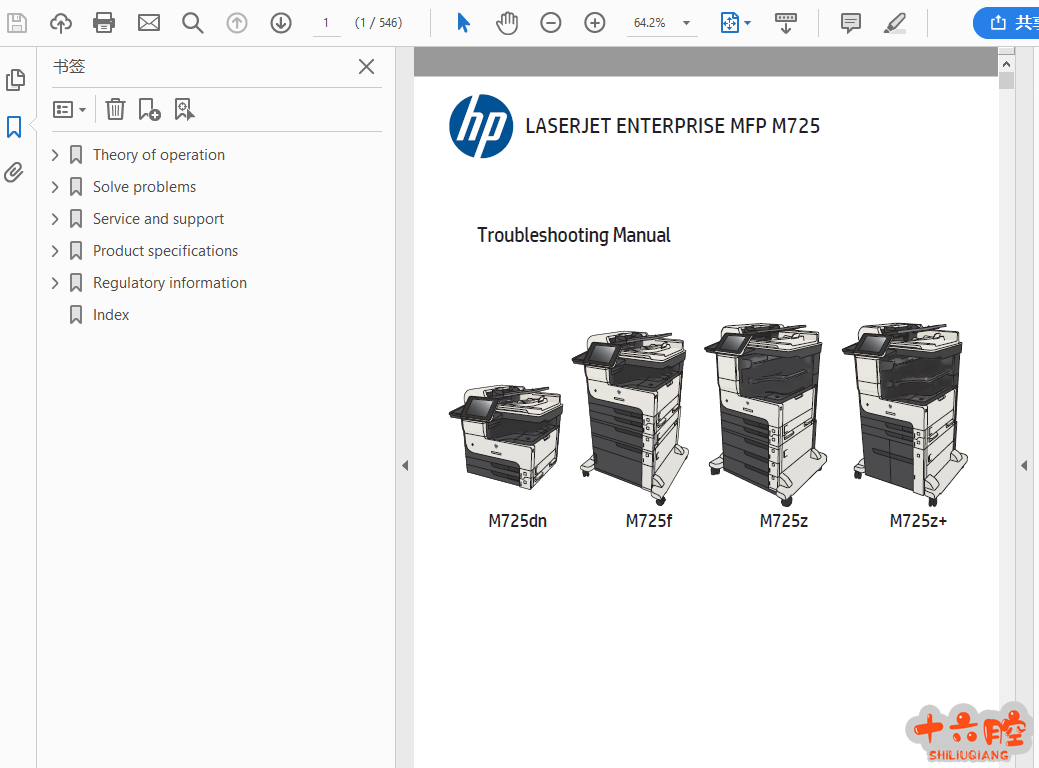Open the search magnifier tool
This screenshot has height=768, width=1039.
click(192, 22)
